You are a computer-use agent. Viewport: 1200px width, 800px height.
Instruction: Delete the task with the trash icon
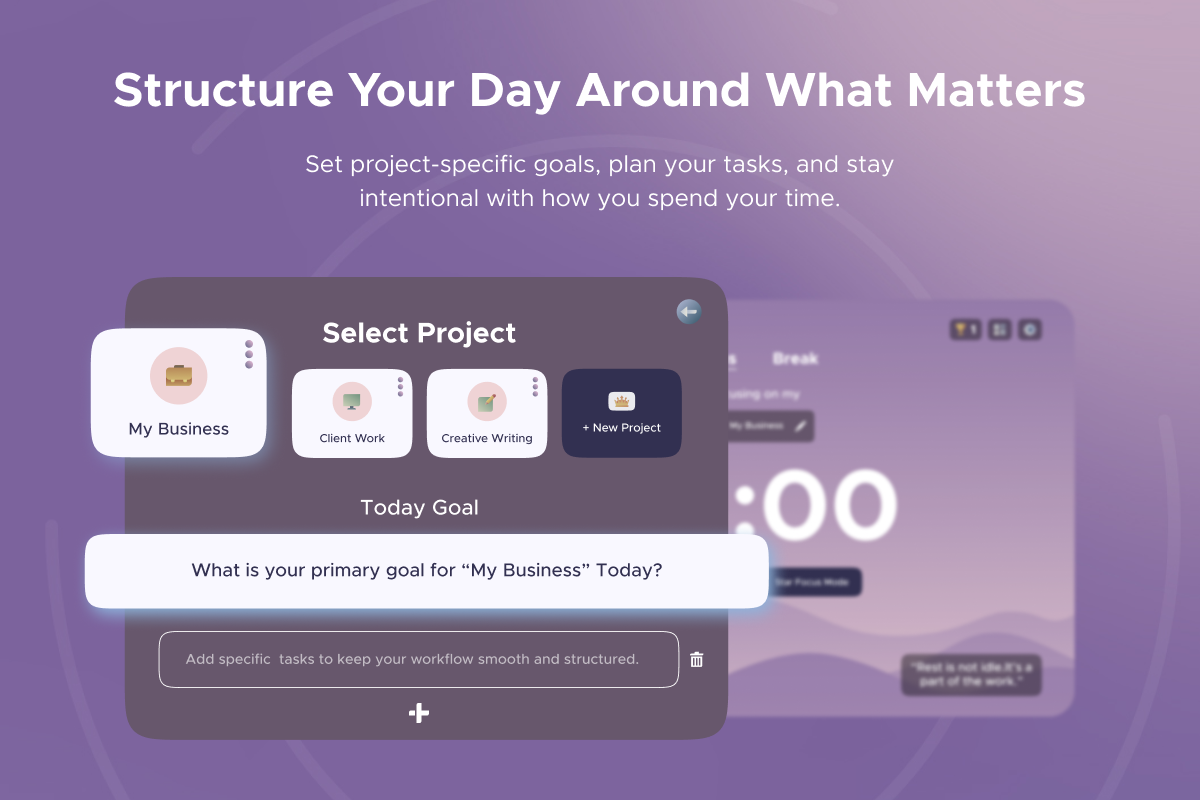pyautogui.click(x=697, y=659)
